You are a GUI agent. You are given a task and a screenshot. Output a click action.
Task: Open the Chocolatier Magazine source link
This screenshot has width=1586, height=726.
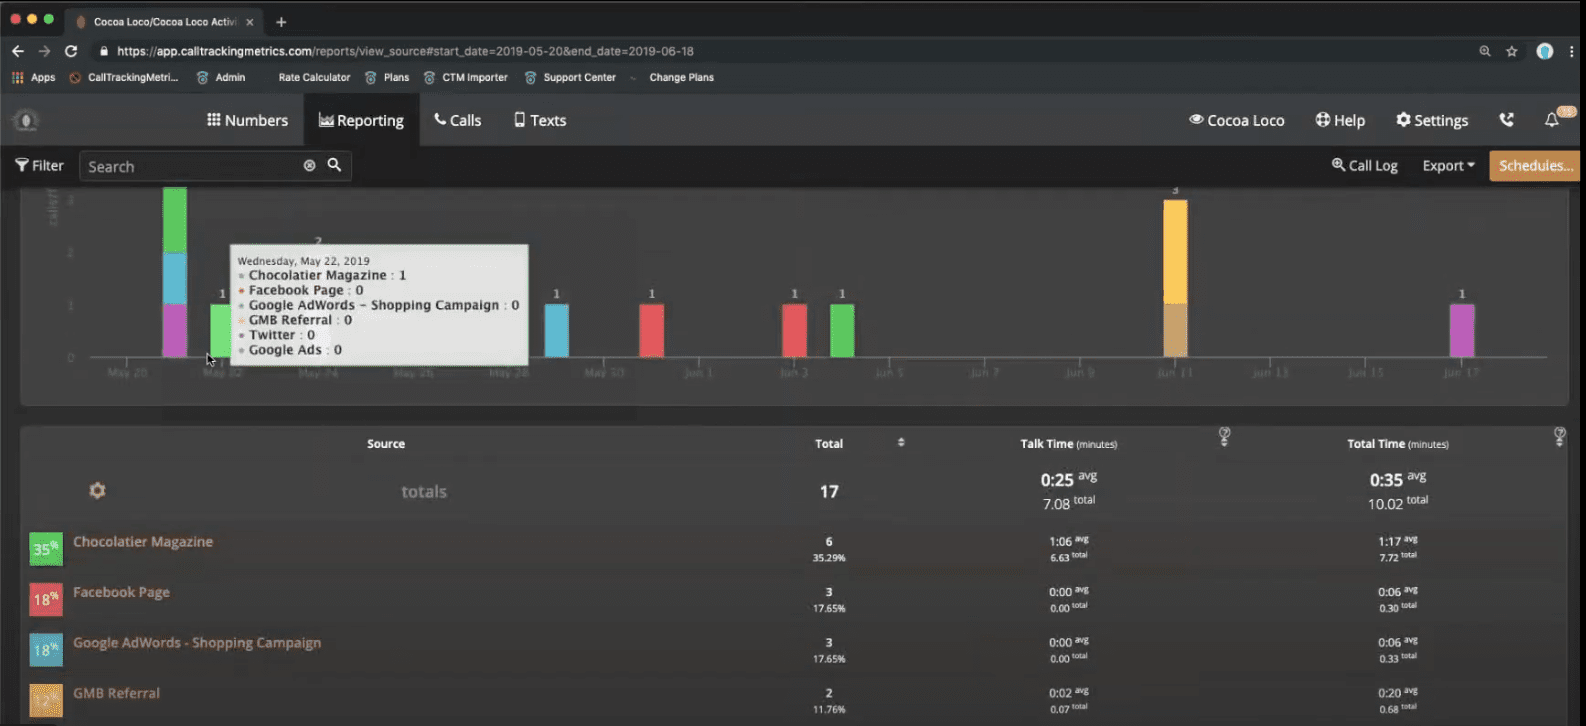pos(143,541)
